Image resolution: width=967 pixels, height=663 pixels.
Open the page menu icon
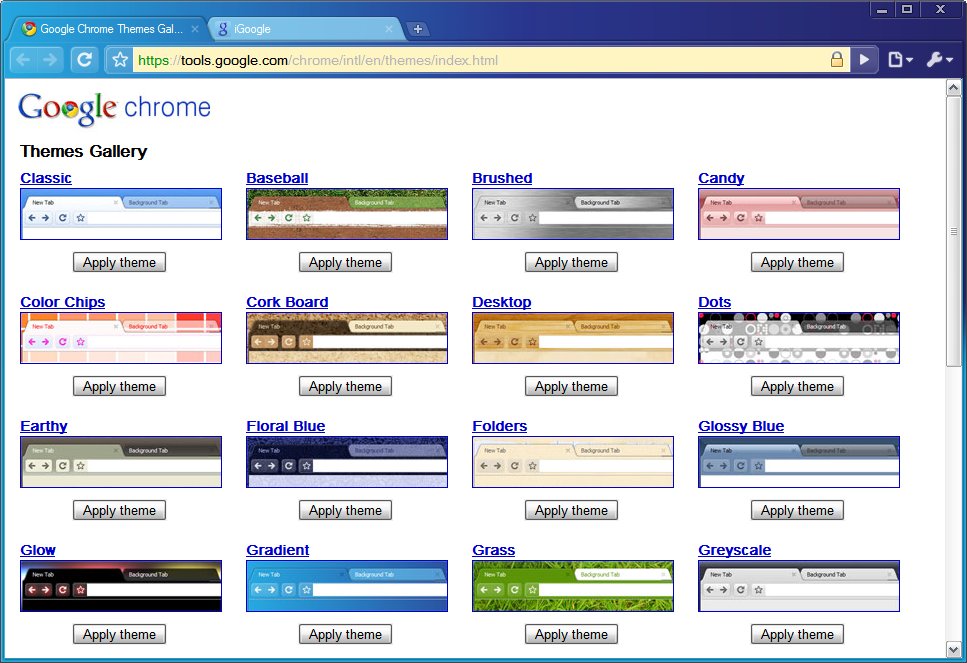pos(900,60)
